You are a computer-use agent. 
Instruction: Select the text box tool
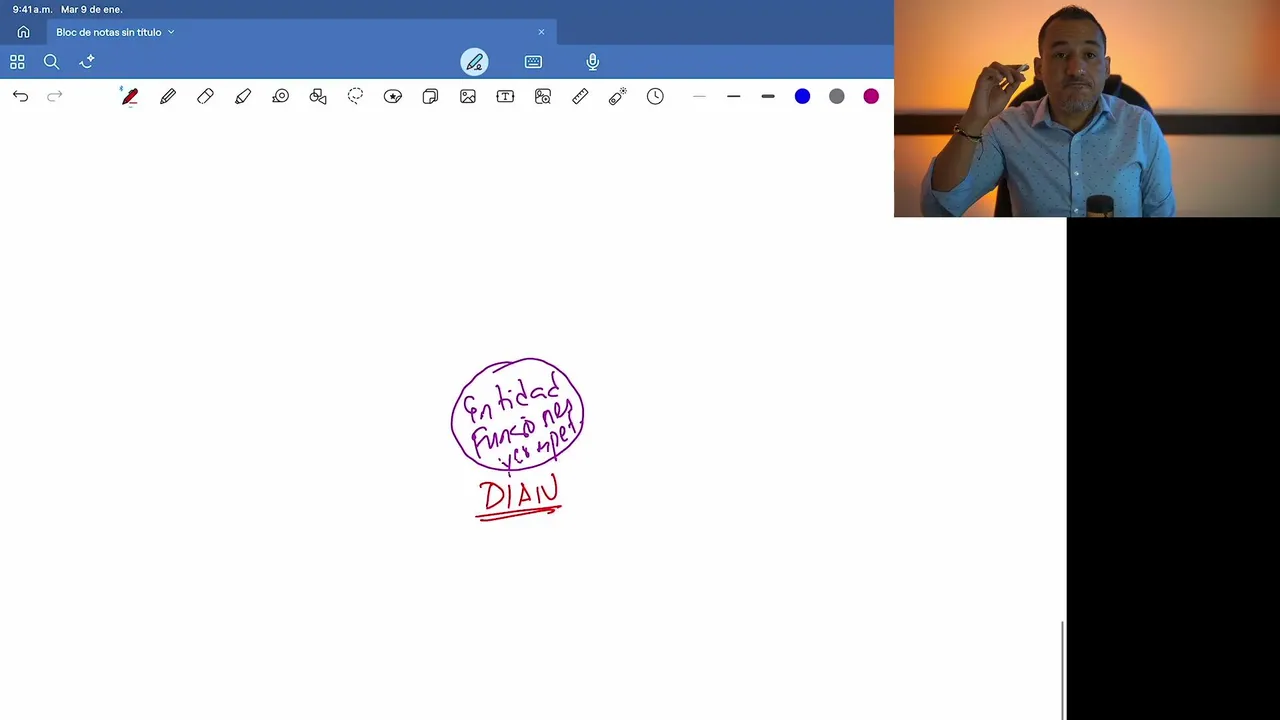click(x=505, y=96)
